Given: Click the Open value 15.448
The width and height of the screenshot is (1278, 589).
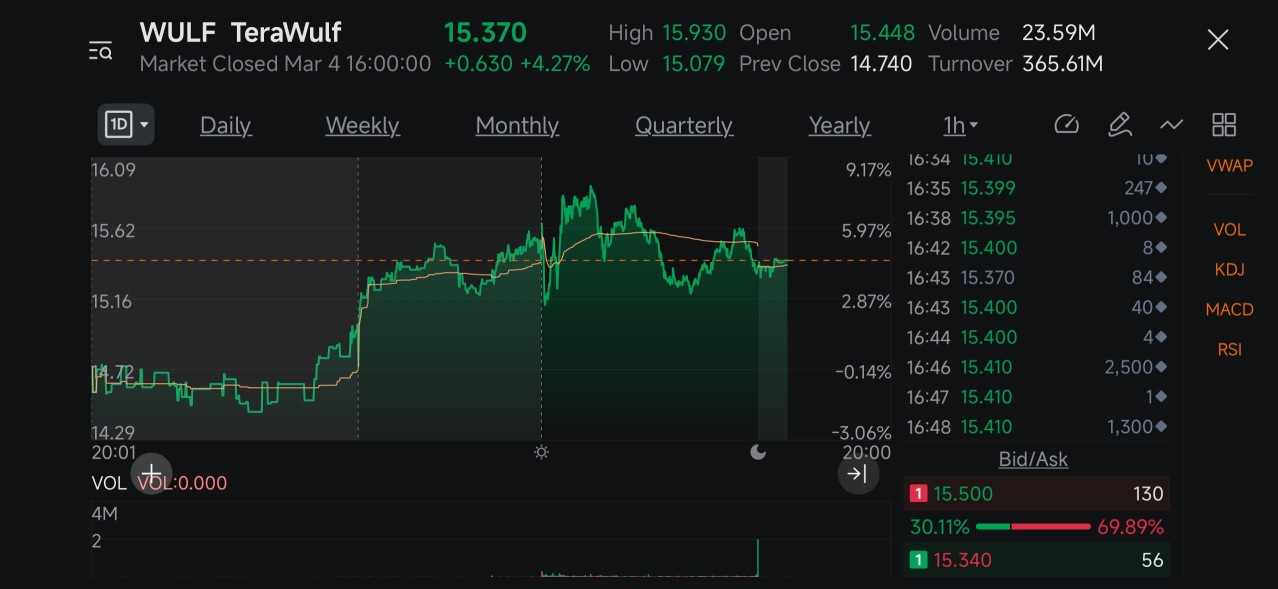Looking at the screenshot, I should (x=882, y=33).
